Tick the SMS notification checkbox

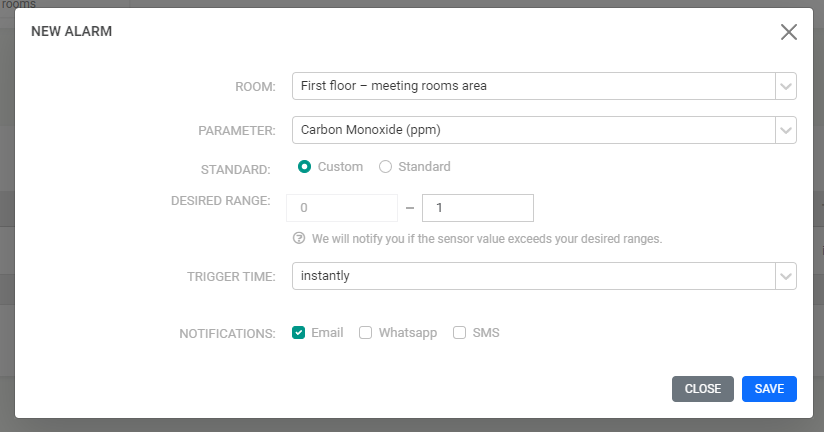(460, 333)
